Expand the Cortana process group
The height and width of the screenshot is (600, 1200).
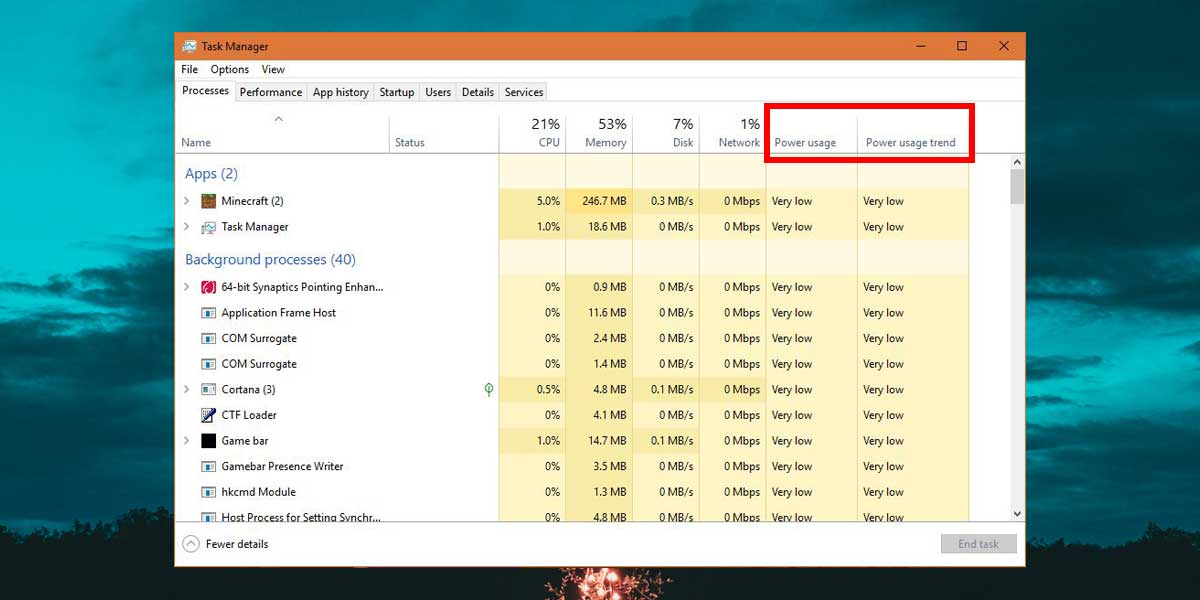186,389
